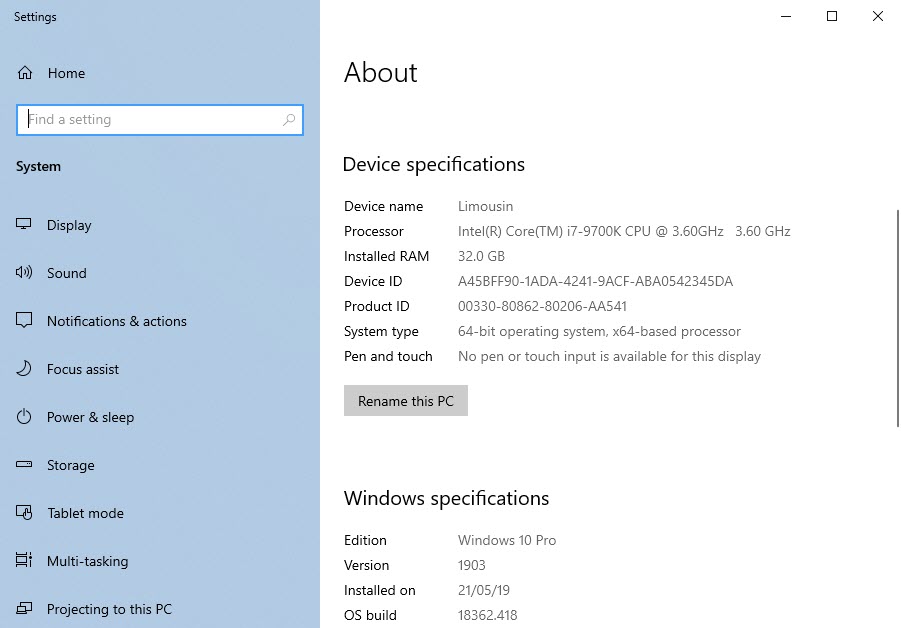Click the Power & sleep icon
901x628 pixels.
24,416
